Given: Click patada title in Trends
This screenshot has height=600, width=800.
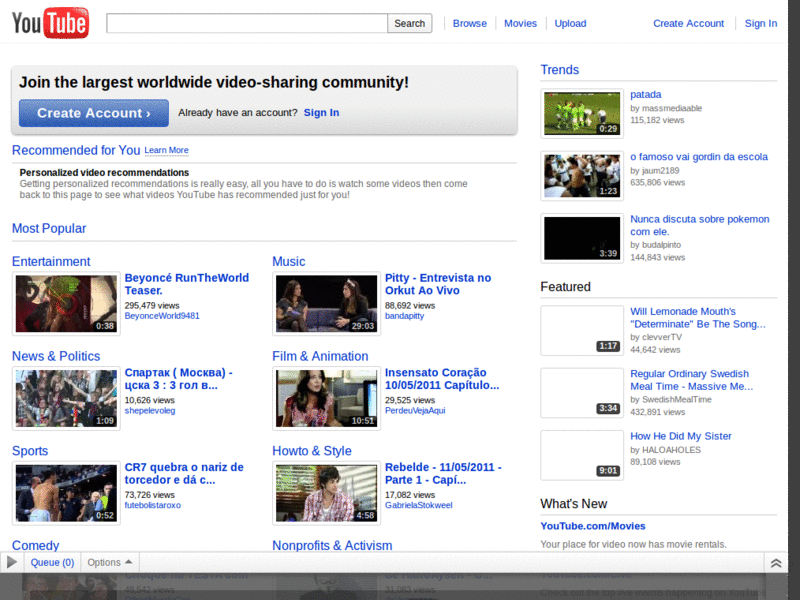Looking at the screenshot, I should point(645,94).
